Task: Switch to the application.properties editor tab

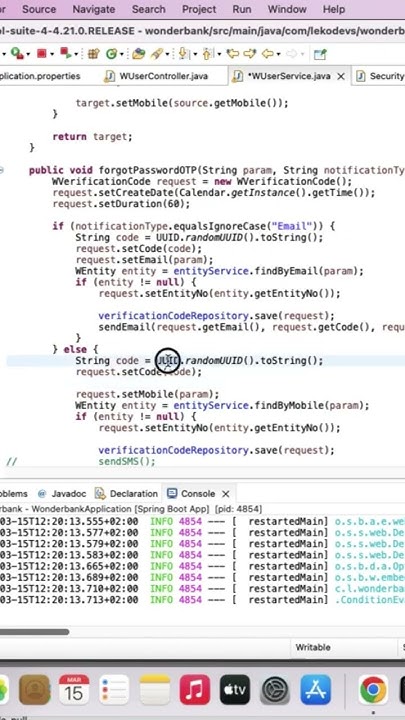Action: point(40,76)
